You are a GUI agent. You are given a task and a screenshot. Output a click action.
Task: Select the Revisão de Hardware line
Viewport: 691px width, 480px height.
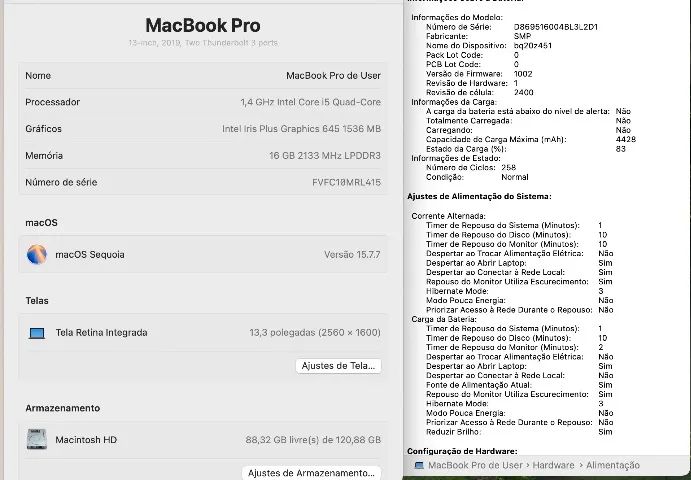472,83
